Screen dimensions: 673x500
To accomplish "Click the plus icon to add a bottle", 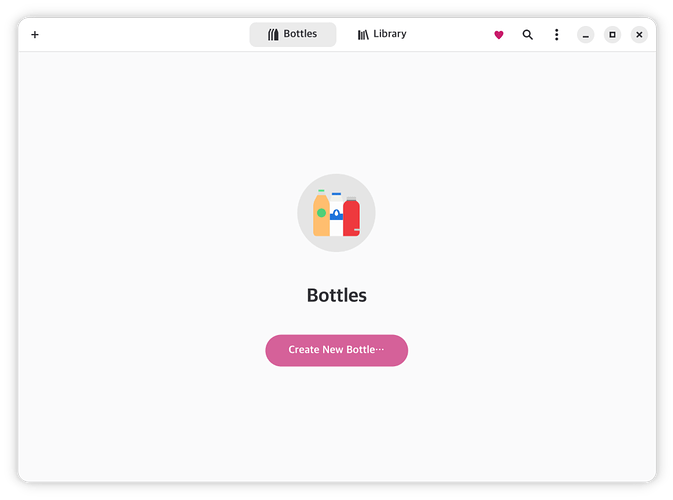I will point(35,34).
